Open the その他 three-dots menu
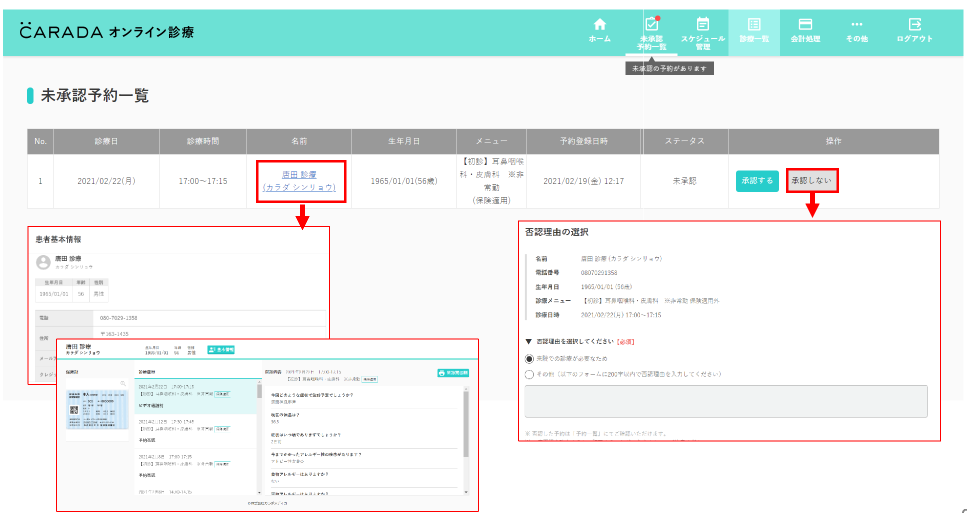The width and height of the screenshot is (967, 513). pyautogui.click(x=856, y=31)
